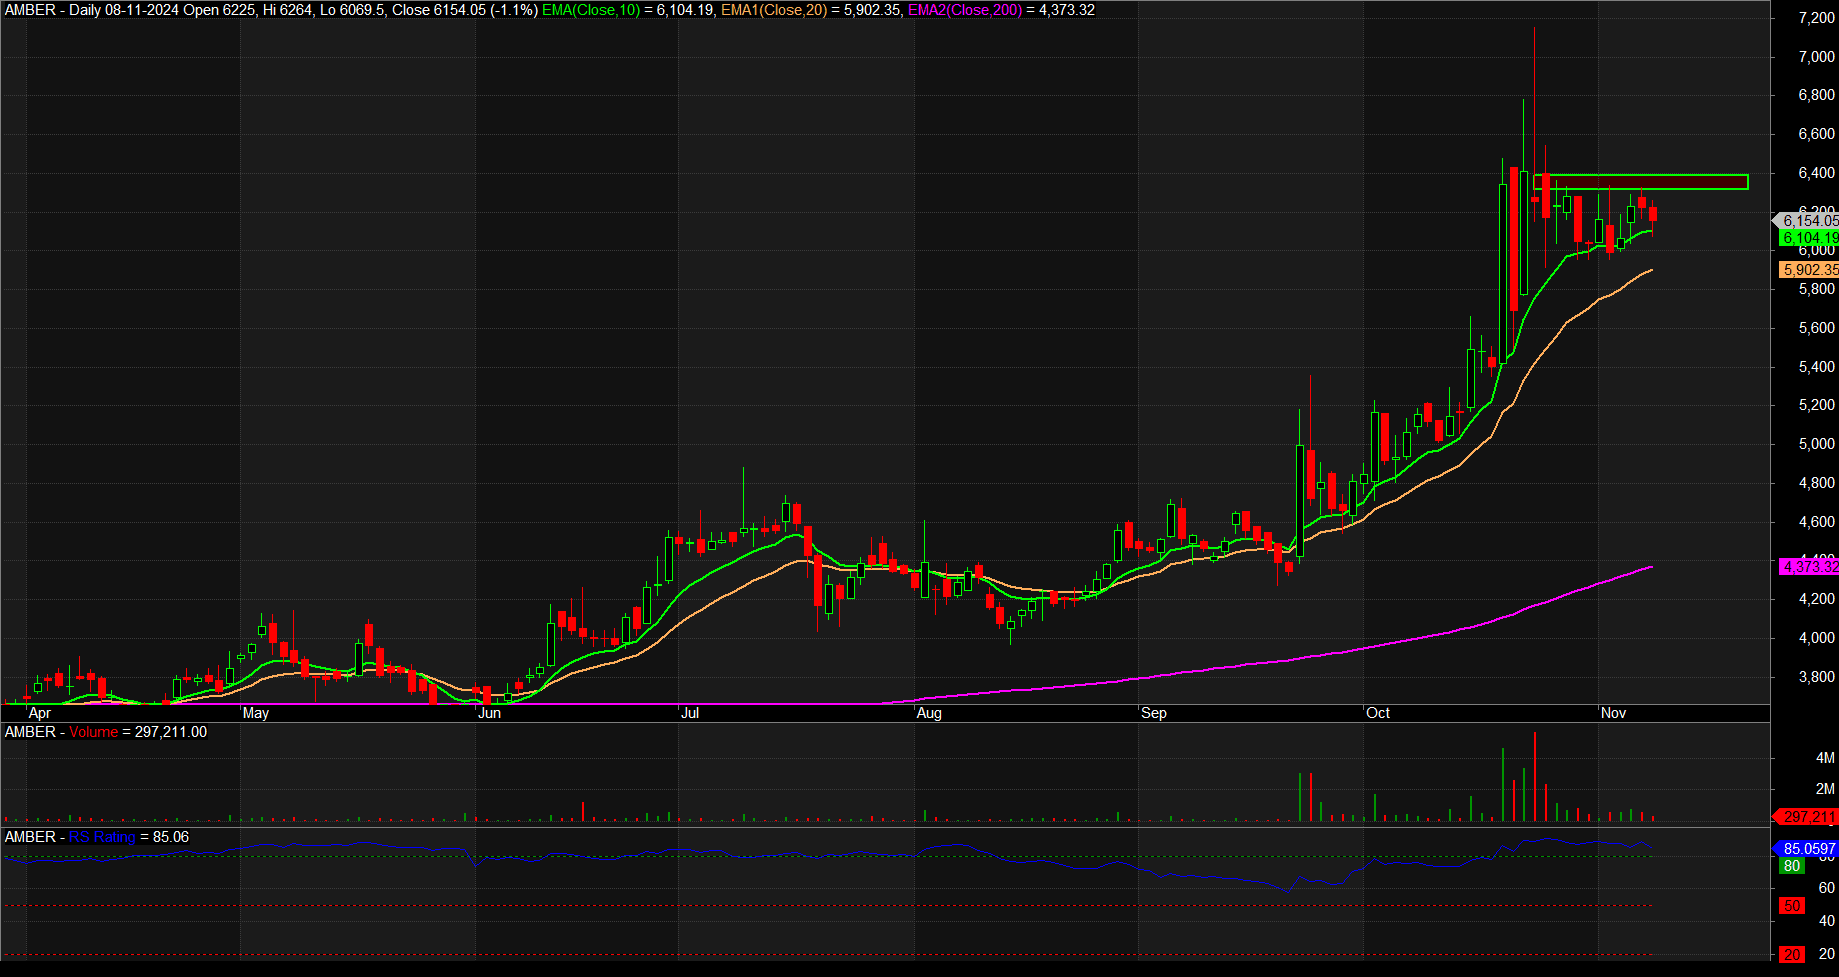Click the 6,400 price axis label
This screenshot has height=977, width=1839.
click(1816, 173)
